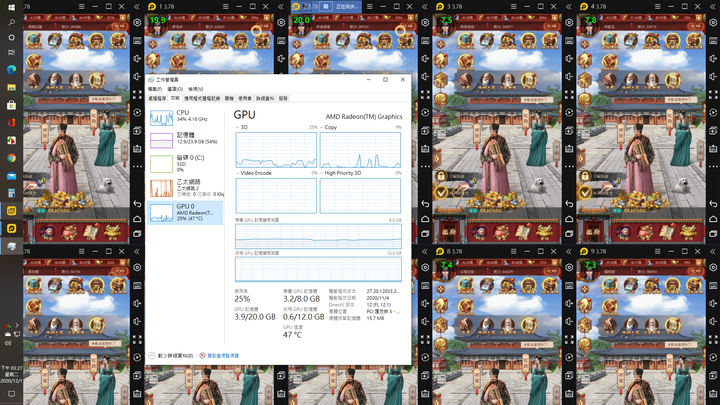Click the Windows Start button

[11, 7]
